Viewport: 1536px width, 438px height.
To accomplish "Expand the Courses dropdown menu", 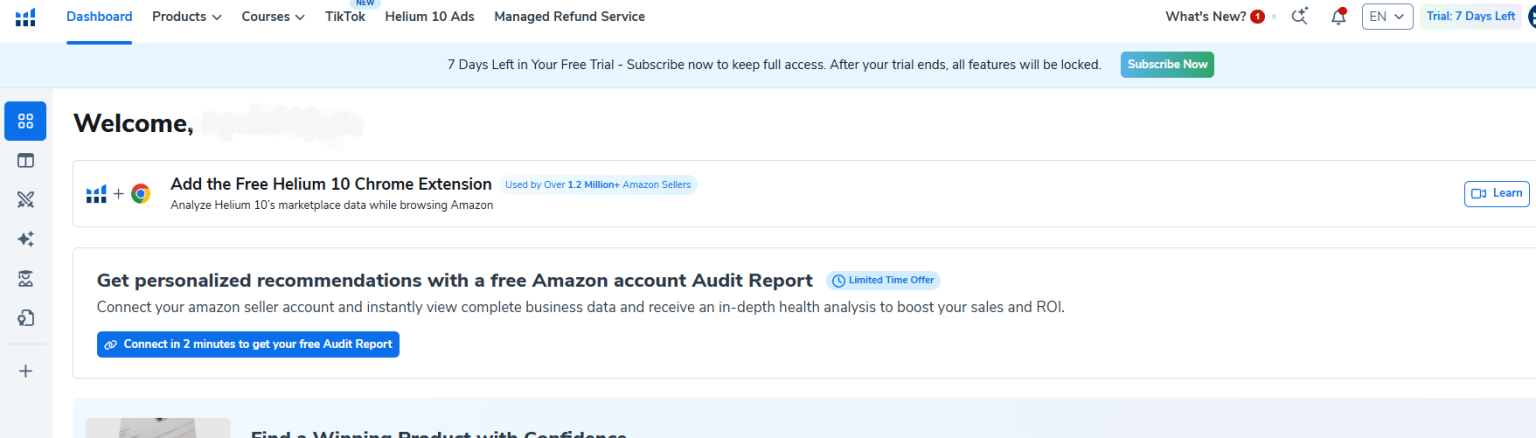I will coord(273,16).
